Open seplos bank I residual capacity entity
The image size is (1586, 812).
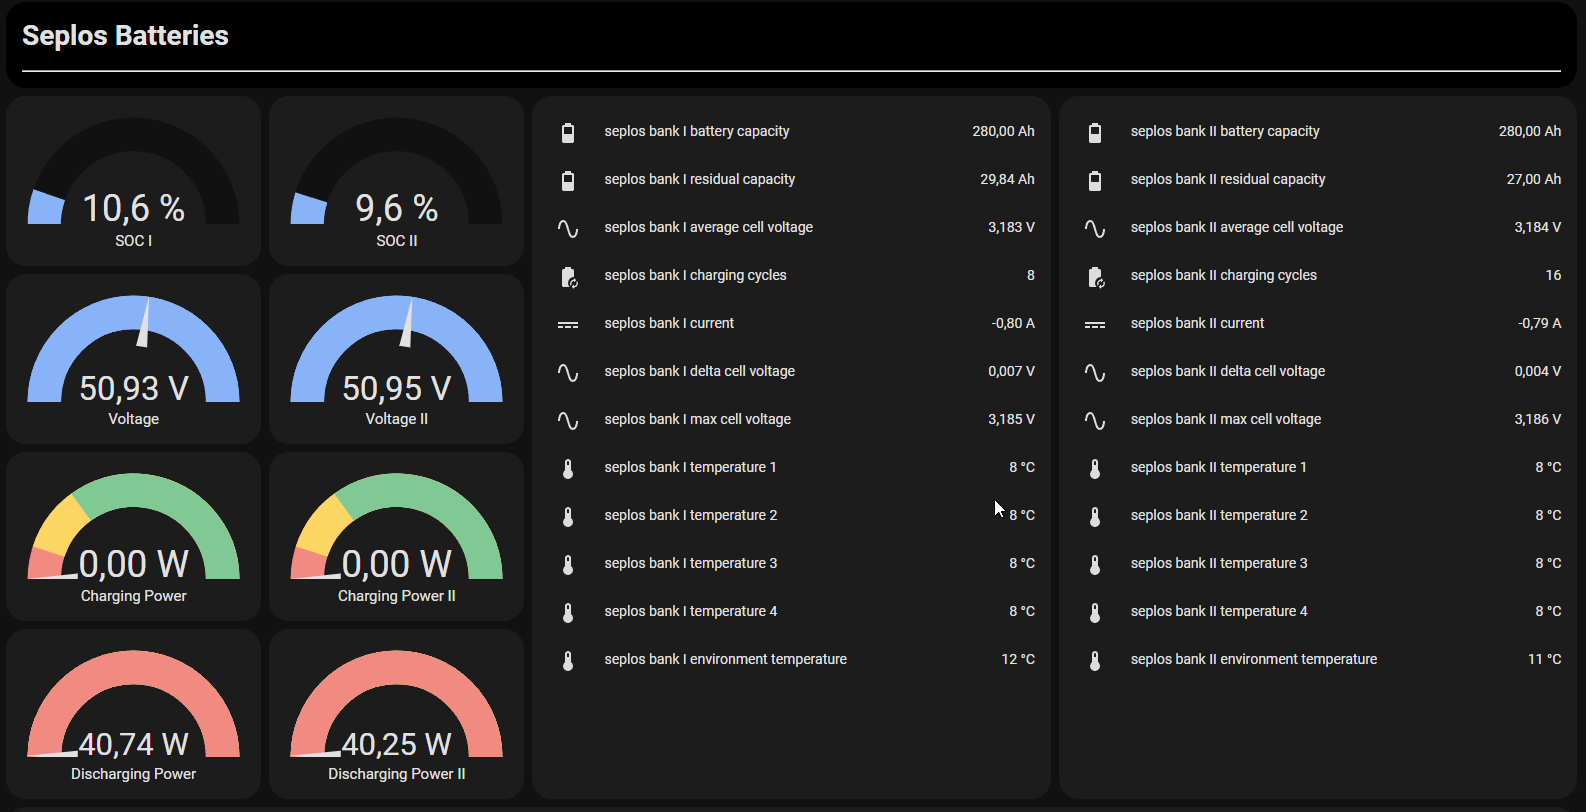[791, 179]
